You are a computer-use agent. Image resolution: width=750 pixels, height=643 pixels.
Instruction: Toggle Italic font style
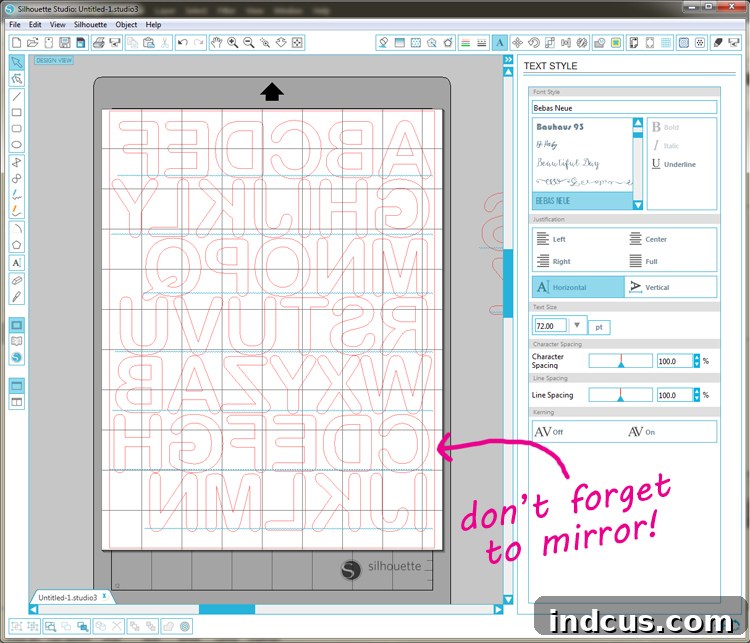click(665, 145)
